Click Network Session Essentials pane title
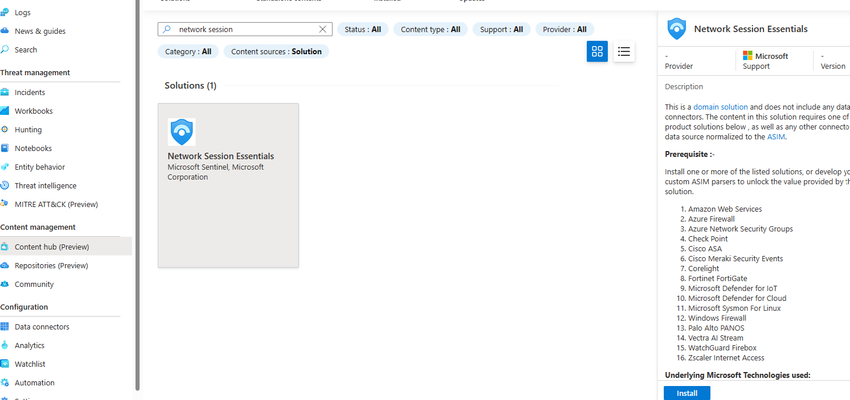This screenshot has width=850, height=400. coord(751,29)
